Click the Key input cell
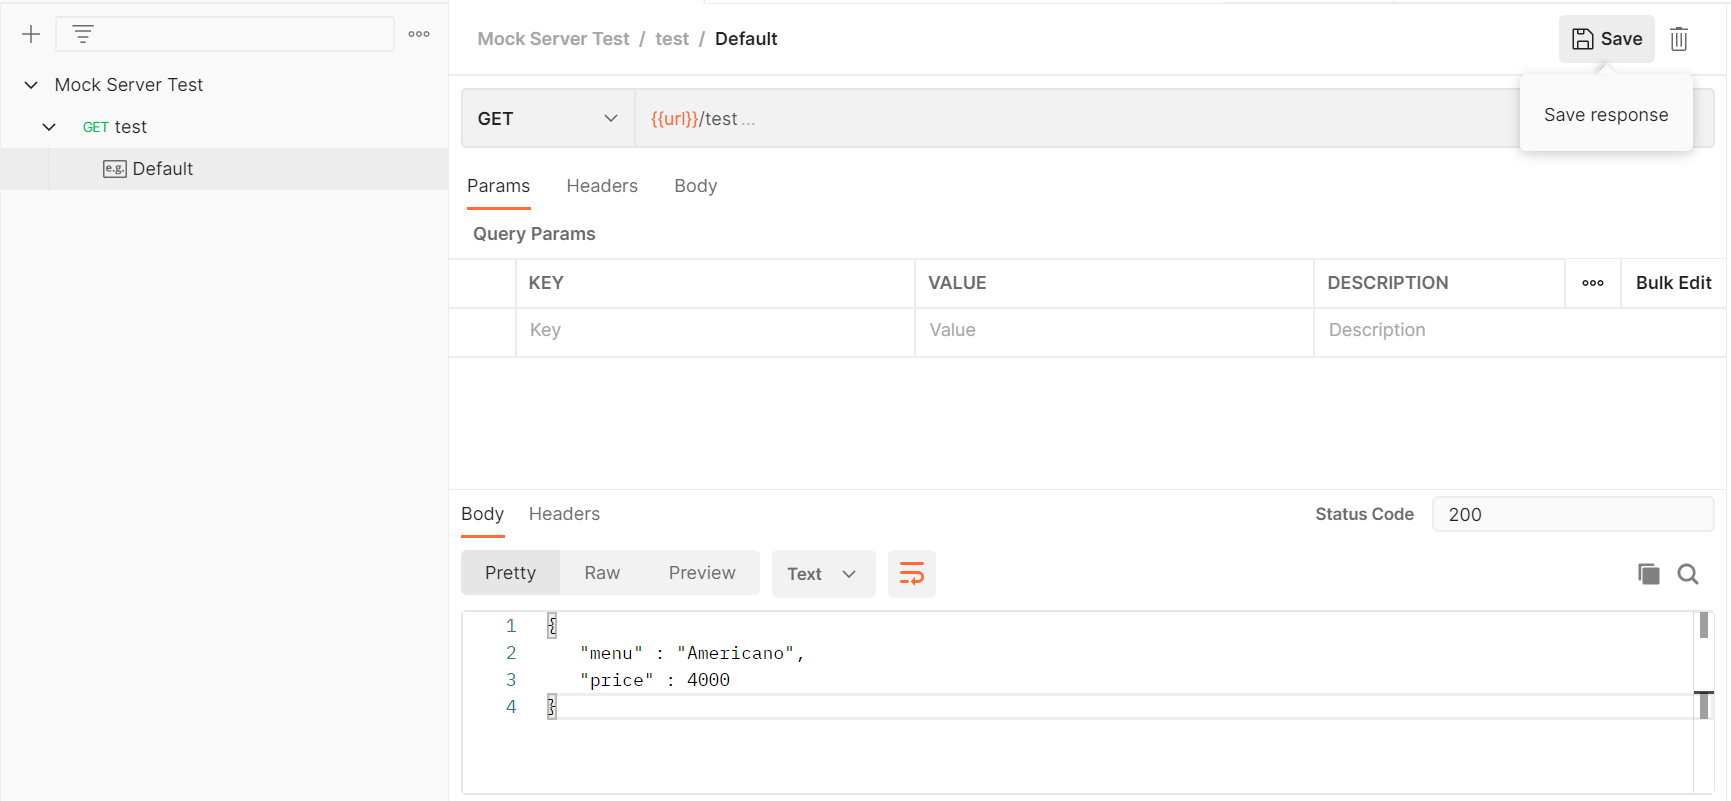 pyautogui.click(x=715, y=331)
